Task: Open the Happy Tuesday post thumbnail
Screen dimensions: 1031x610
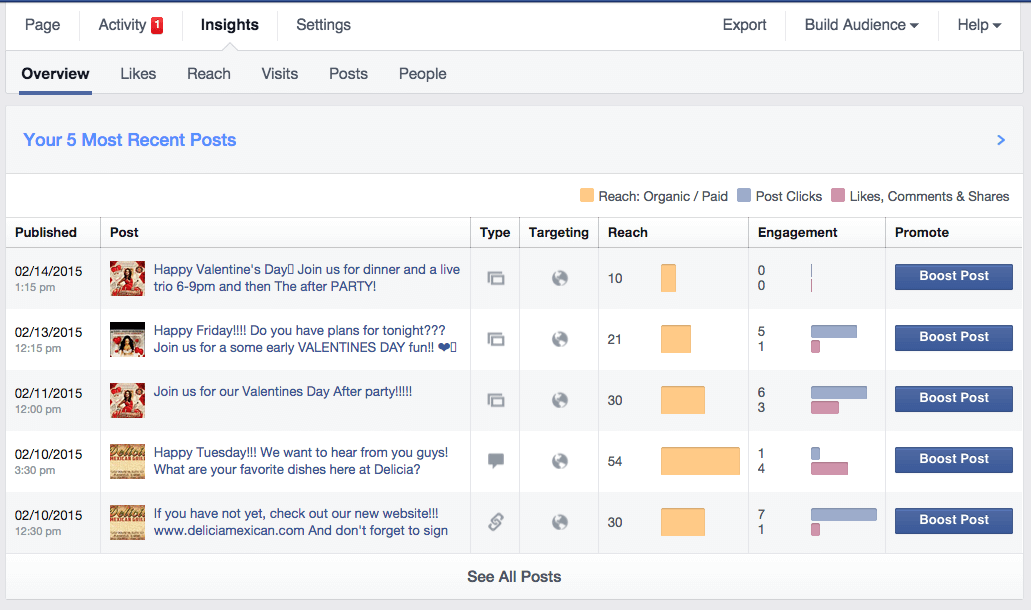Action: [127, 461]
